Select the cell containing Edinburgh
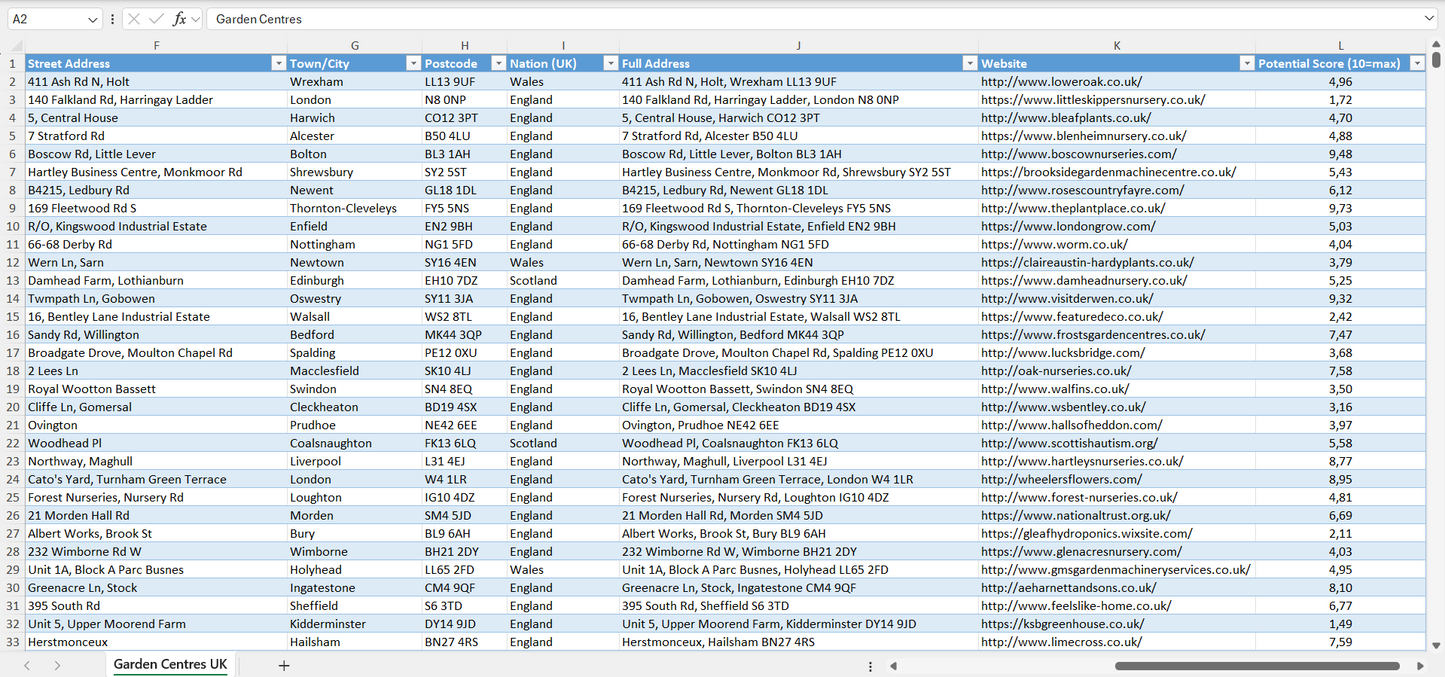The height and width of the screenshot is (677, 1445). (x=354, y=280)
